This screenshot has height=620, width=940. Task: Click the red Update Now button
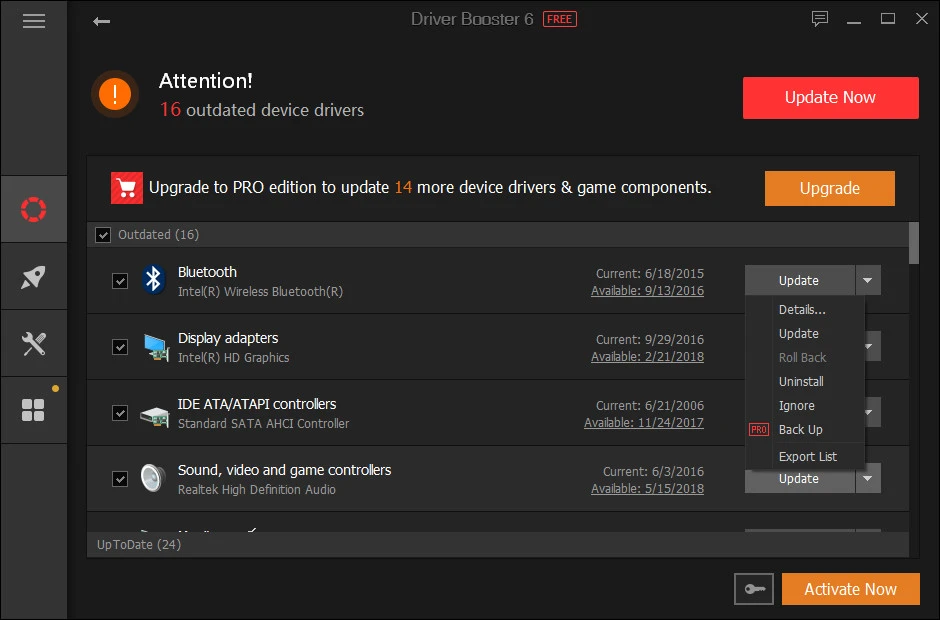830,98
